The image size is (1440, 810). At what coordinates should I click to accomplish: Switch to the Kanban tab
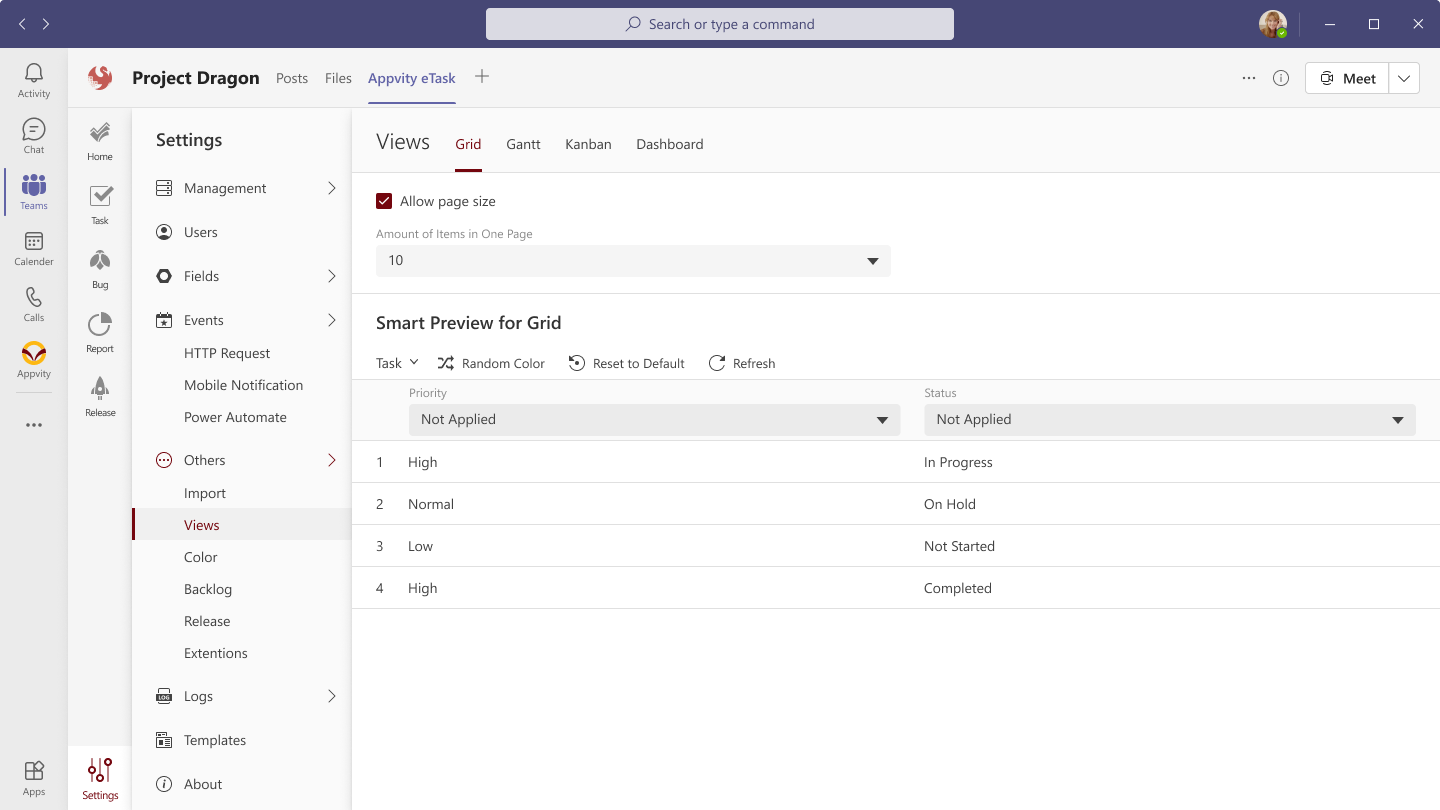(x=588, y=144)
